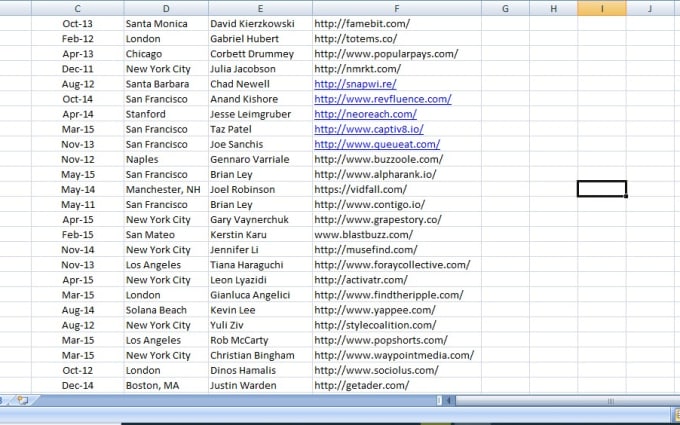Select the cell with http://famebit.com/

click(x=397, y=23)
